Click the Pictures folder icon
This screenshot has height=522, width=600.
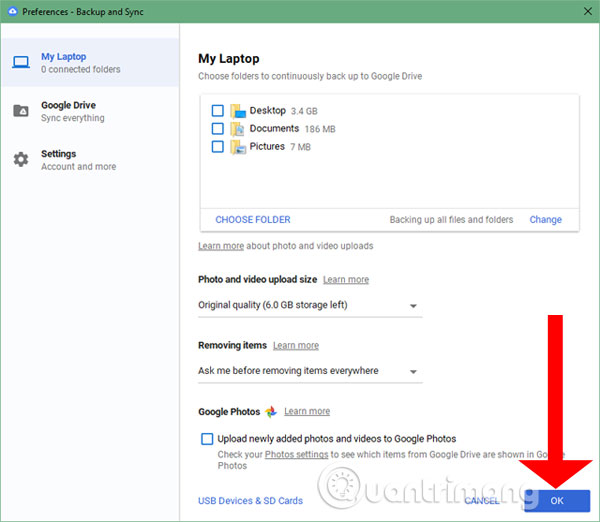click(x=238, y=147)
